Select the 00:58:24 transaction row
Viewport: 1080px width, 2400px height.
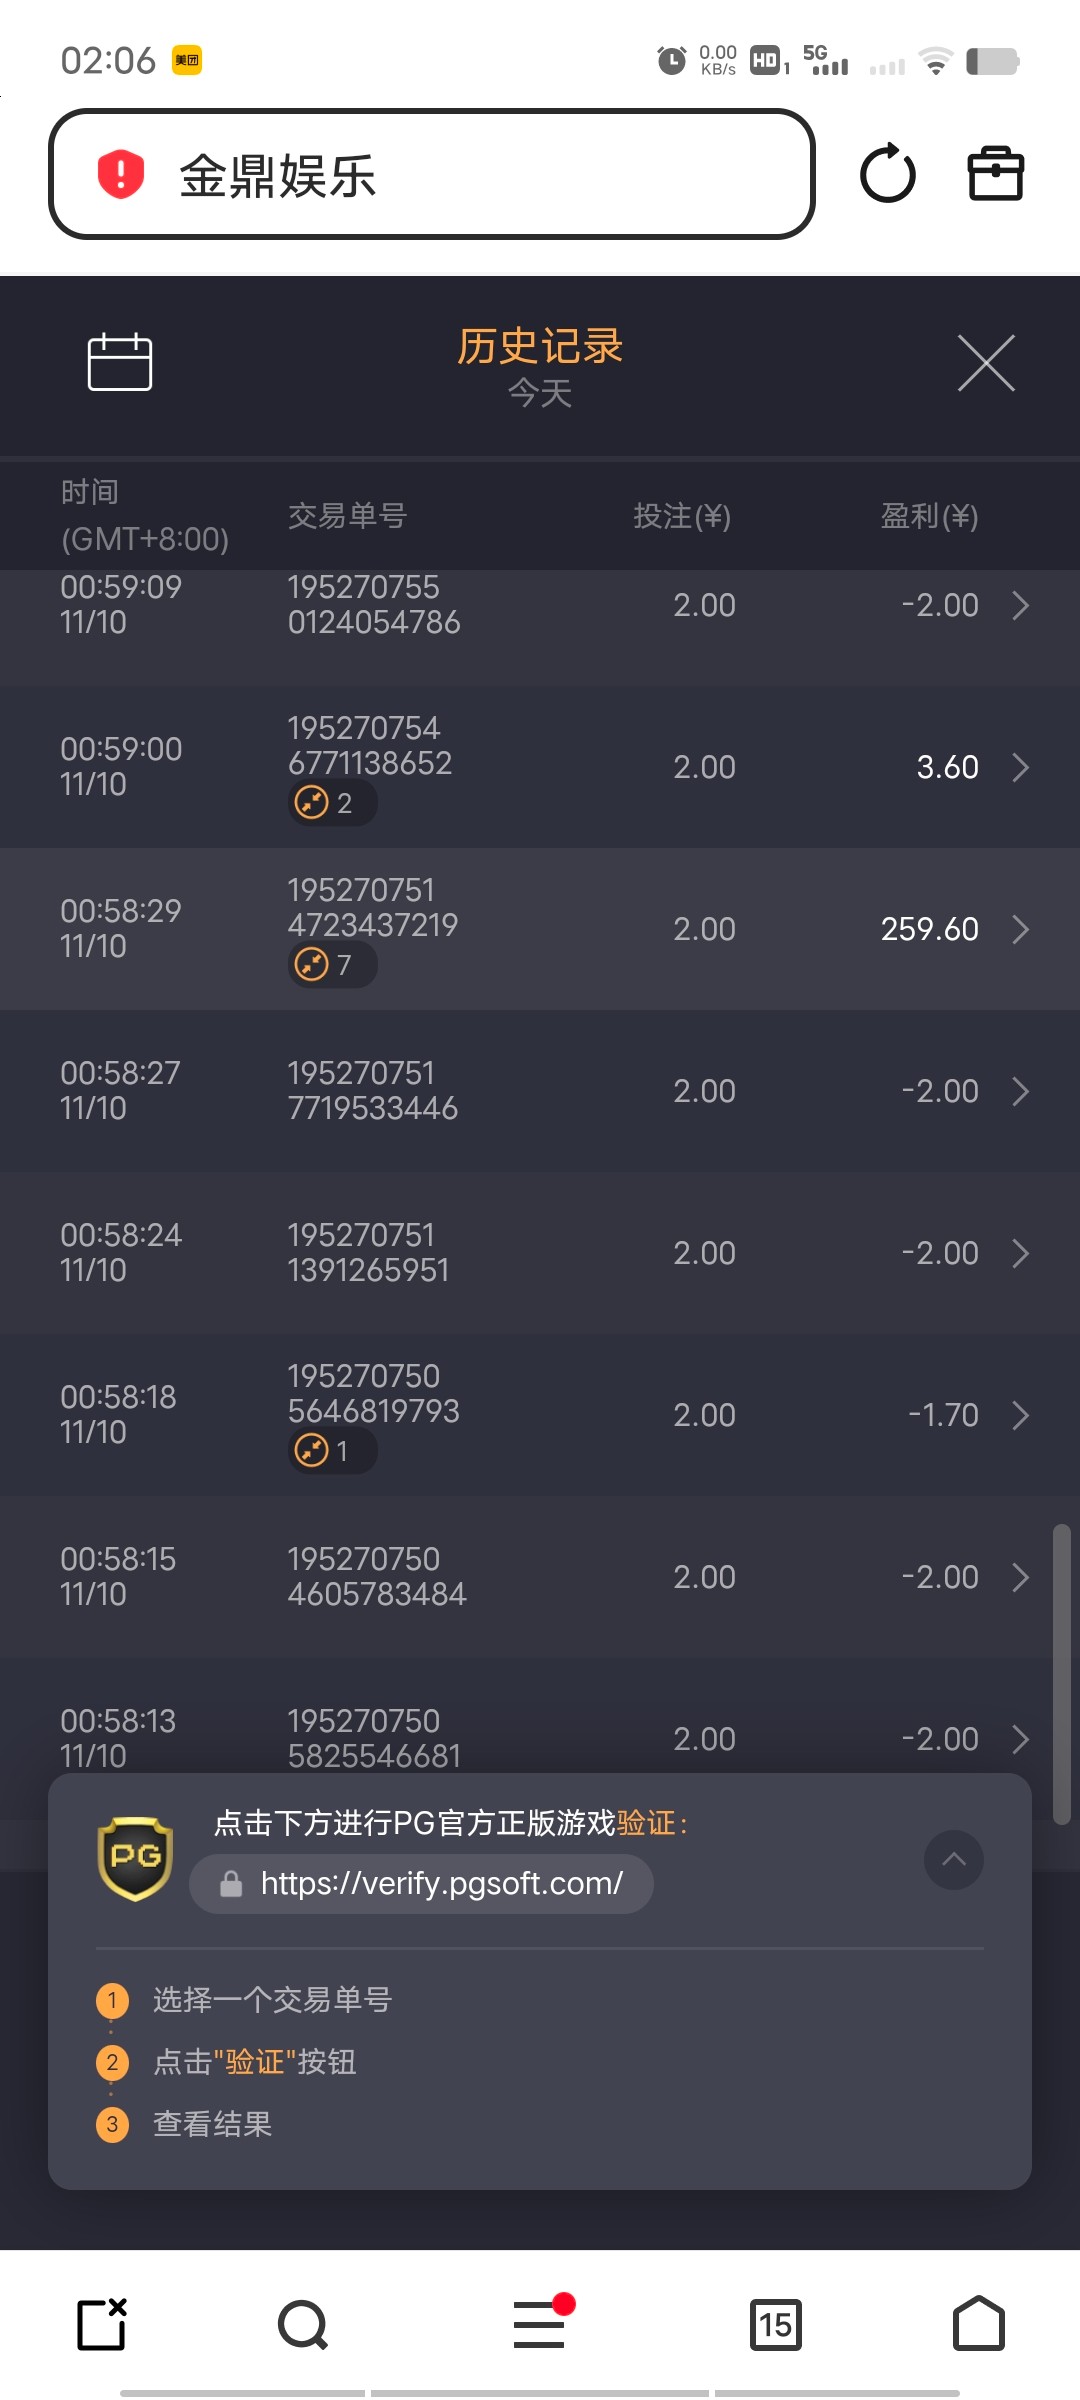540,1253
